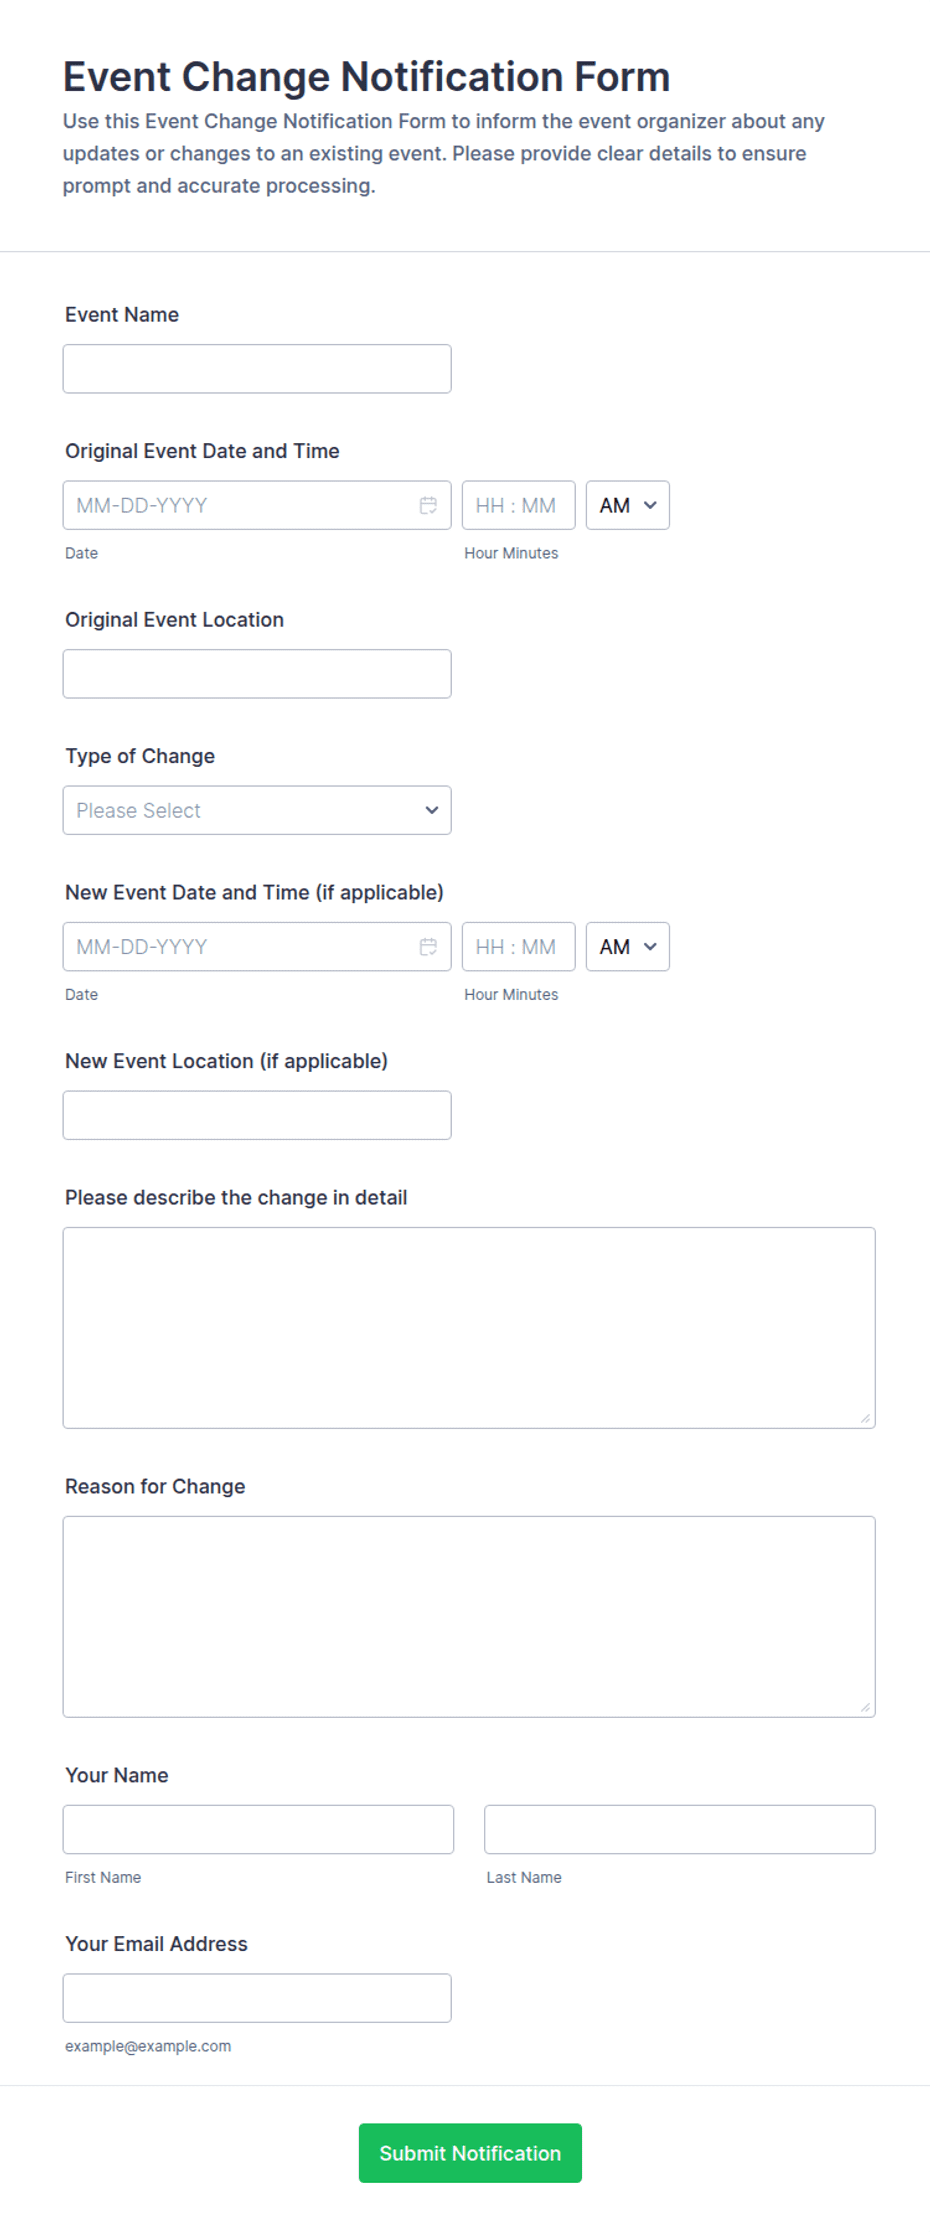Submit the notification with the green button

tap(470, 2153)
